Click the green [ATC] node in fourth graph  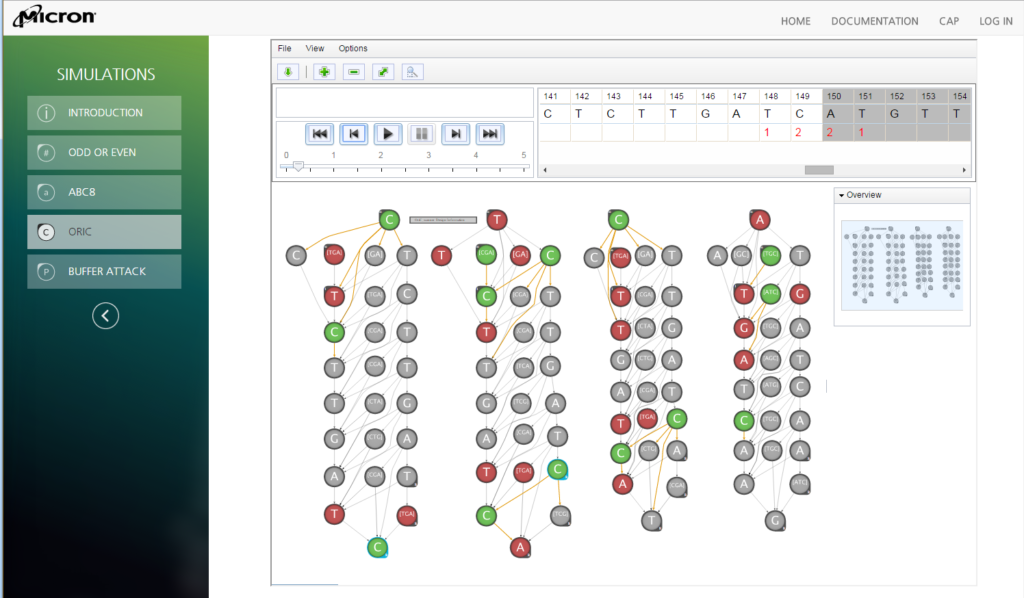click(771, 294)
